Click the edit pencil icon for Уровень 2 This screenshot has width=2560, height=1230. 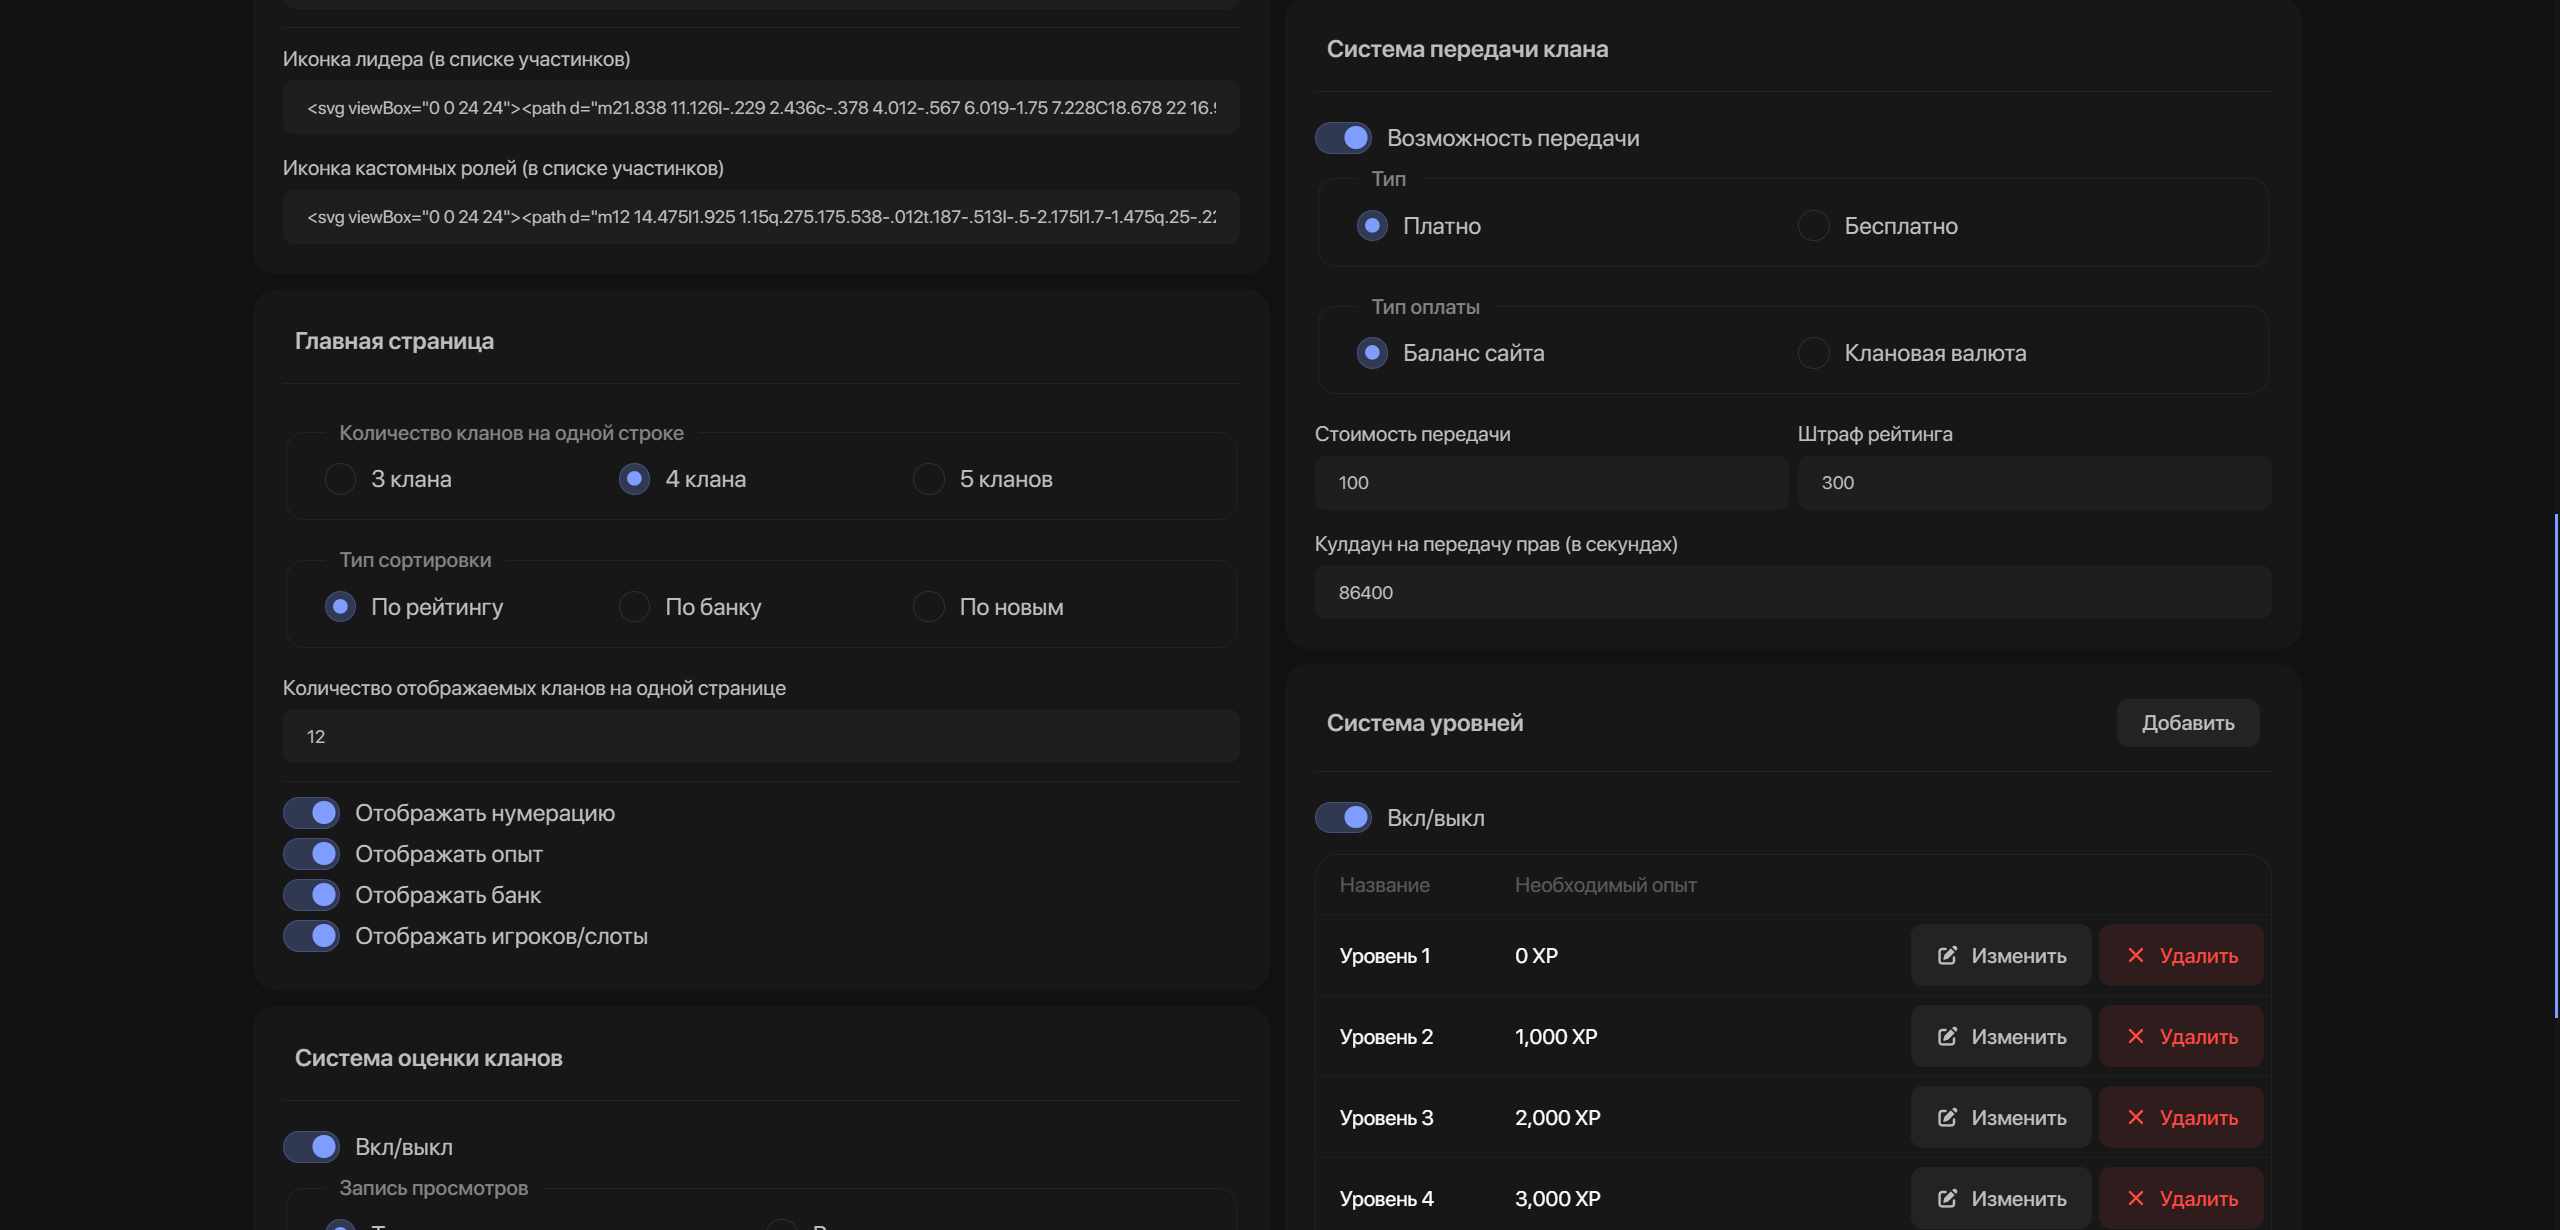1947,1037
